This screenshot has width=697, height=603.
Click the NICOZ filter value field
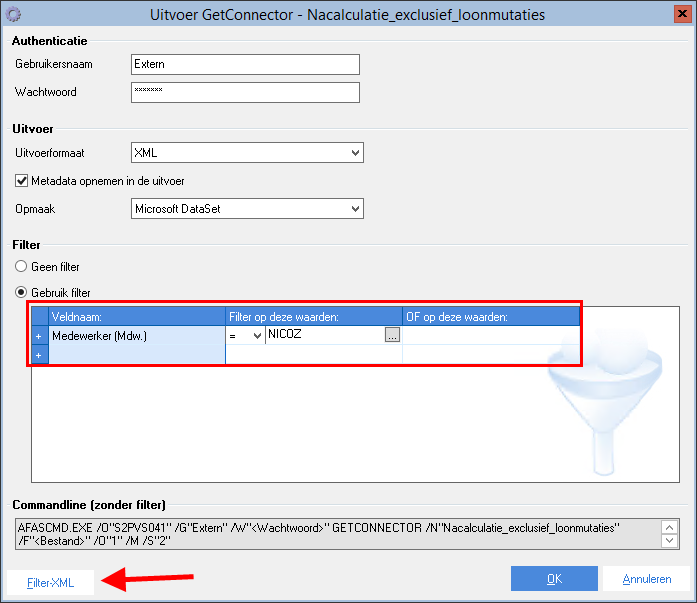pyautogui.click(x=325, y=334)
